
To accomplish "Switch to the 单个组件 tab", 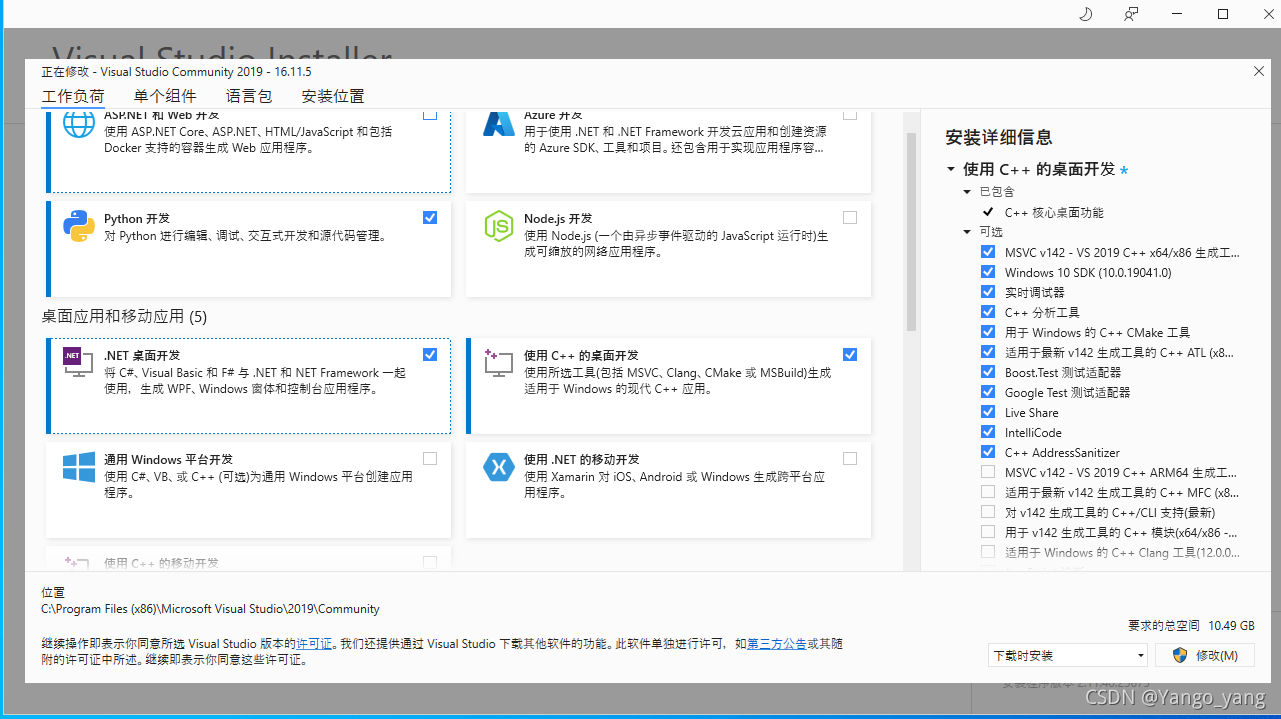I will 165,96.
